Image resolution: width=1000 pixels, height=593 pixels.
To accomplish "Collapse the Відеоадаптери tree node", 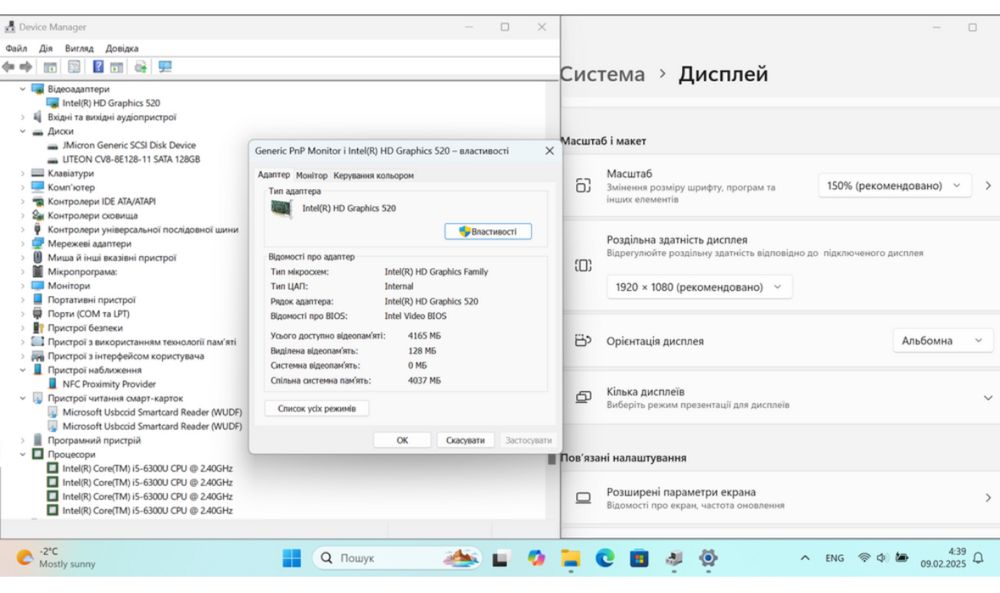I will [22, 89].
